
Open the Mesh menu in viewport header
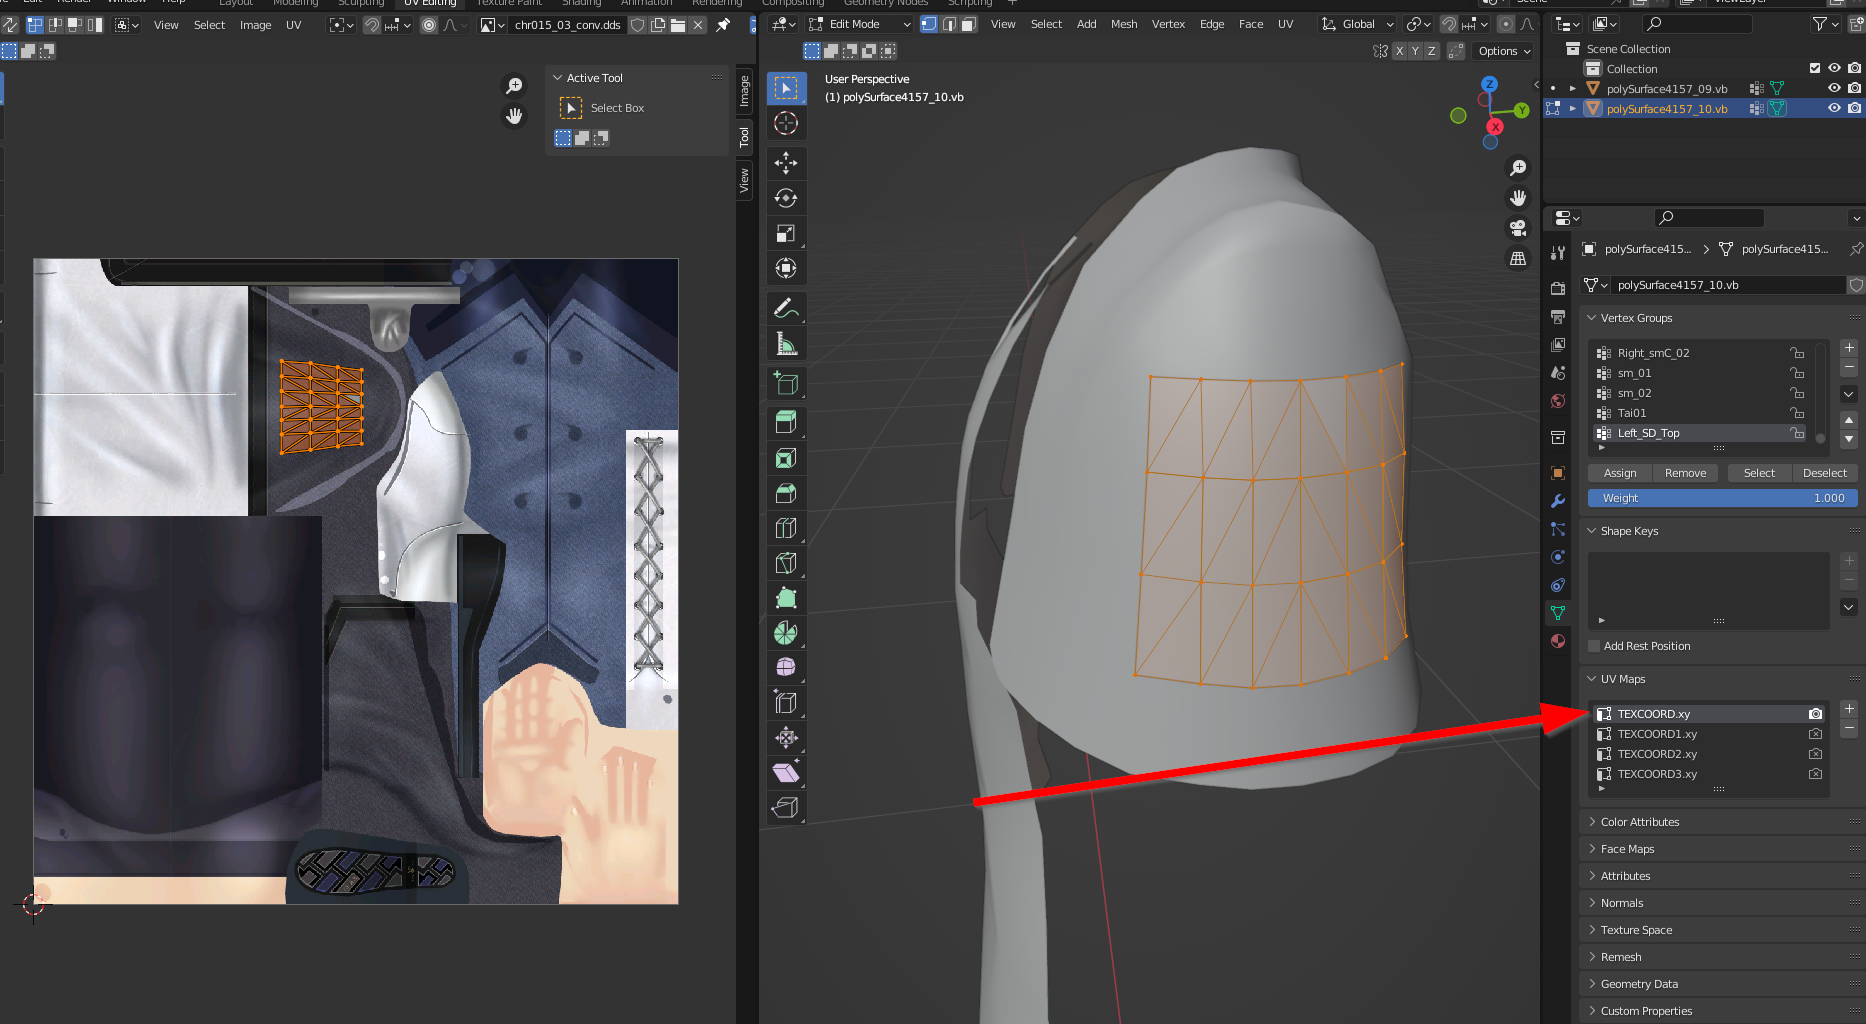[1124, 24]
